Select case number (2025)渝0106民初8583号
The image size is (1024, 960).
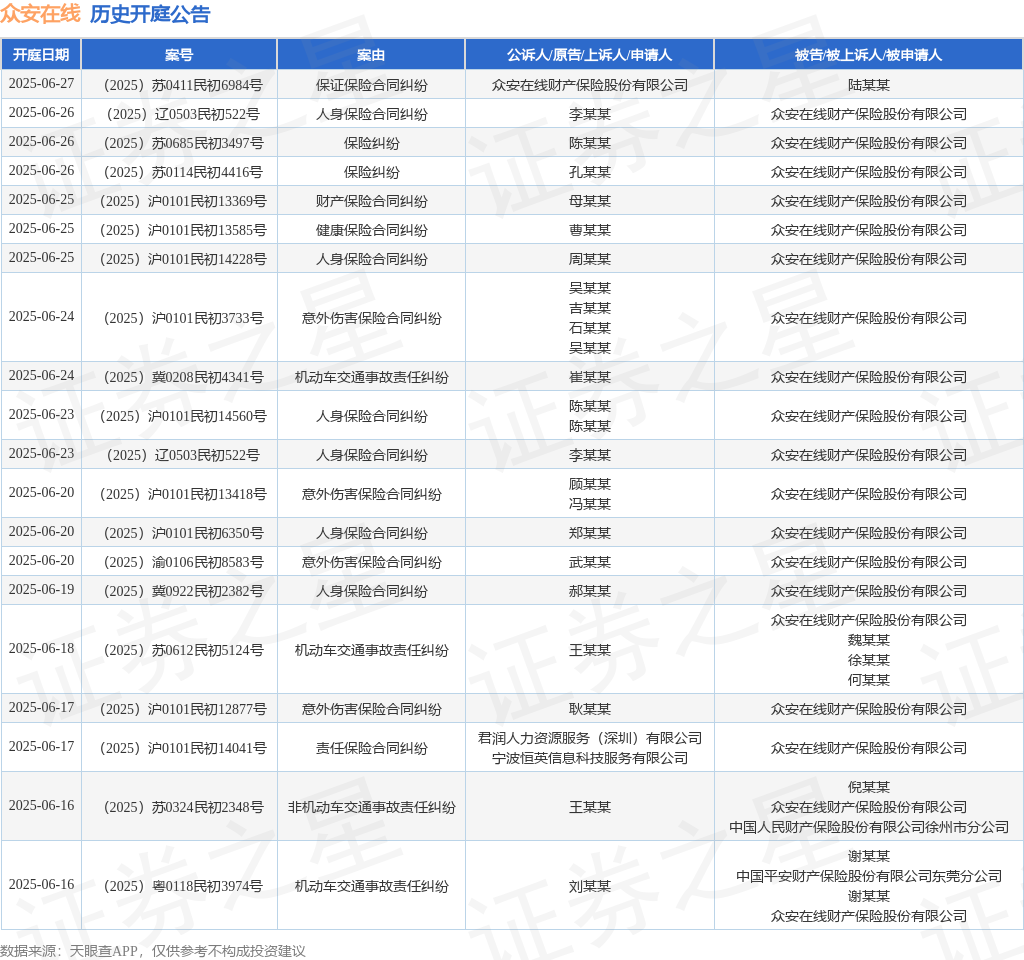pos(179,562)
